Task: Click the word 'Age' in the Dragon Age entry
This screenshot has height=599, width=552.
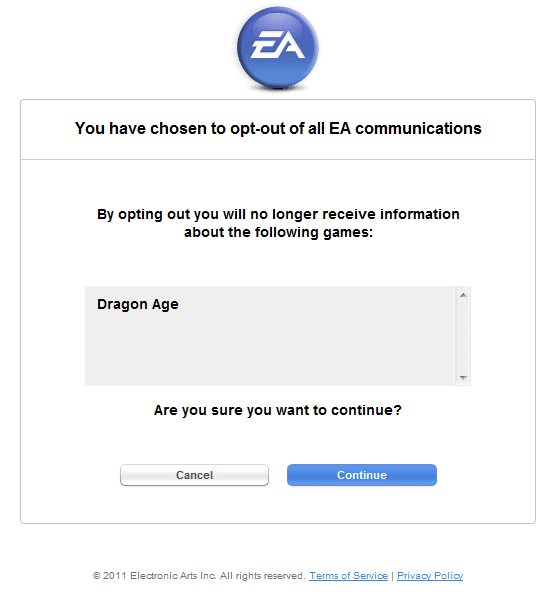Action: pos(165,305)
